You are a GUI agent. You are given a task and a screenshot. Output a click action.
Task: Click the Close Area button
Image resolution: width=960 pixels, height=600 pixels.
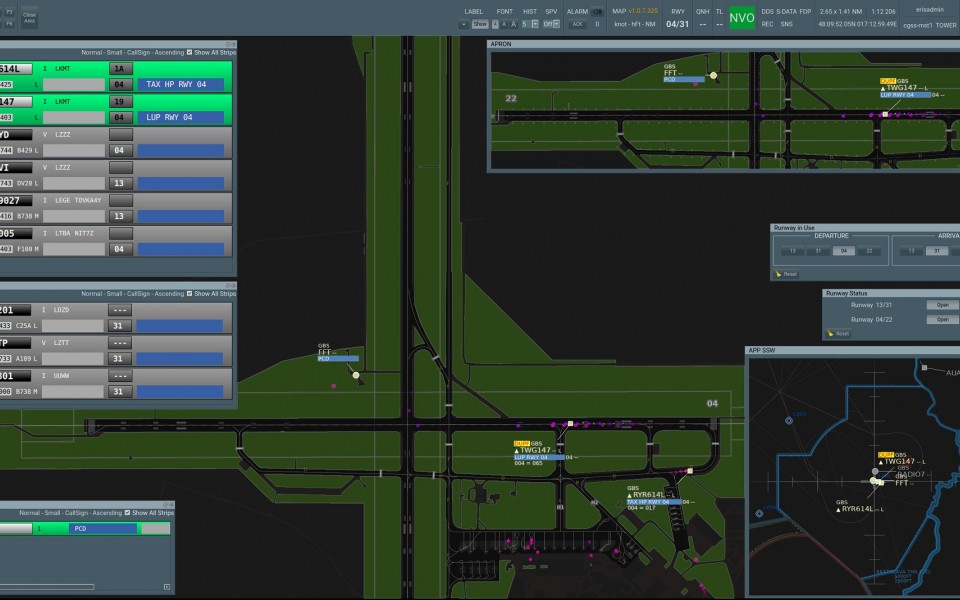(x=29, y=18)
